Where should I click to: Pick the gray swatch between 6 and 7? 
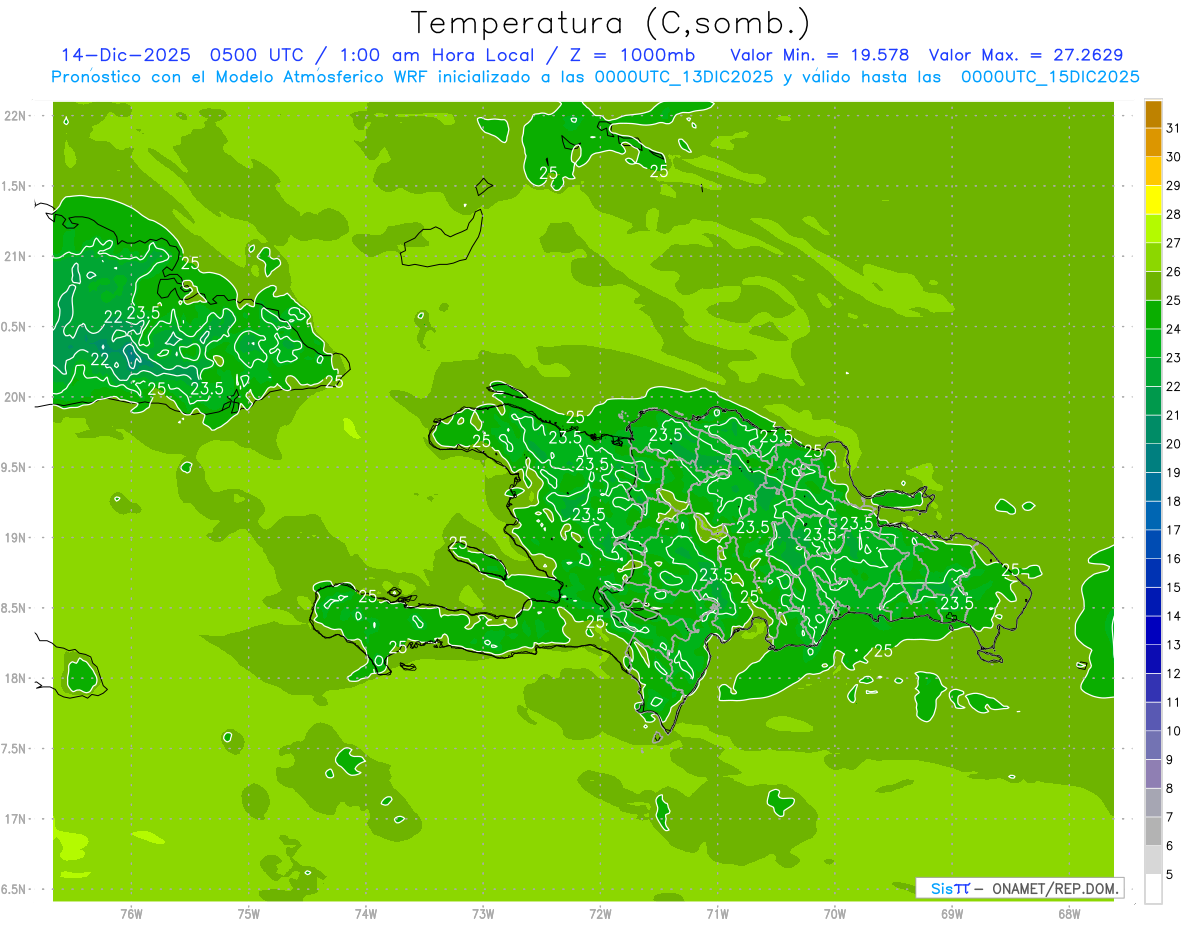click(x=1154, y=831)
